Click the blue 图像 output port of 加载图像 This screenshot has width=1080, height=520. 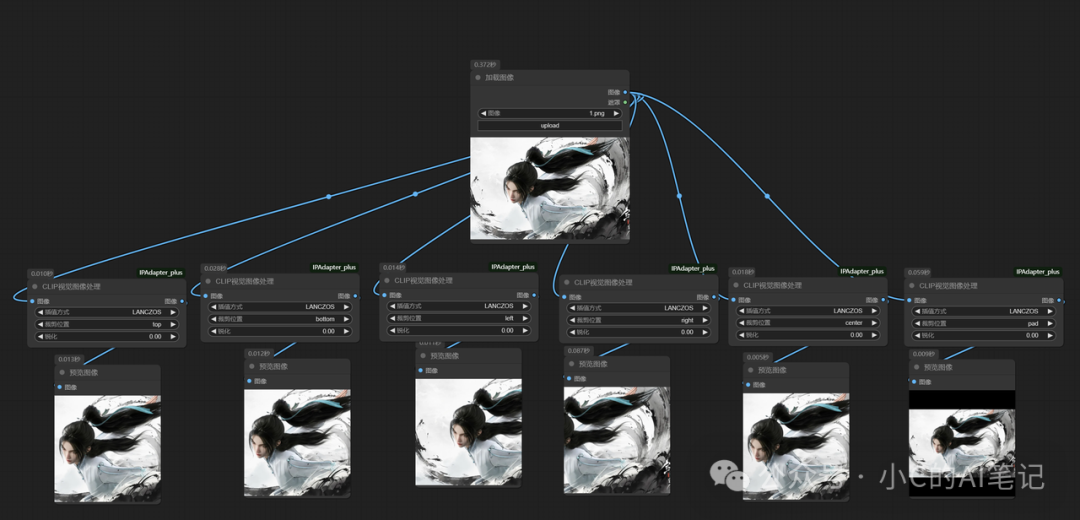tap(625, 92)
